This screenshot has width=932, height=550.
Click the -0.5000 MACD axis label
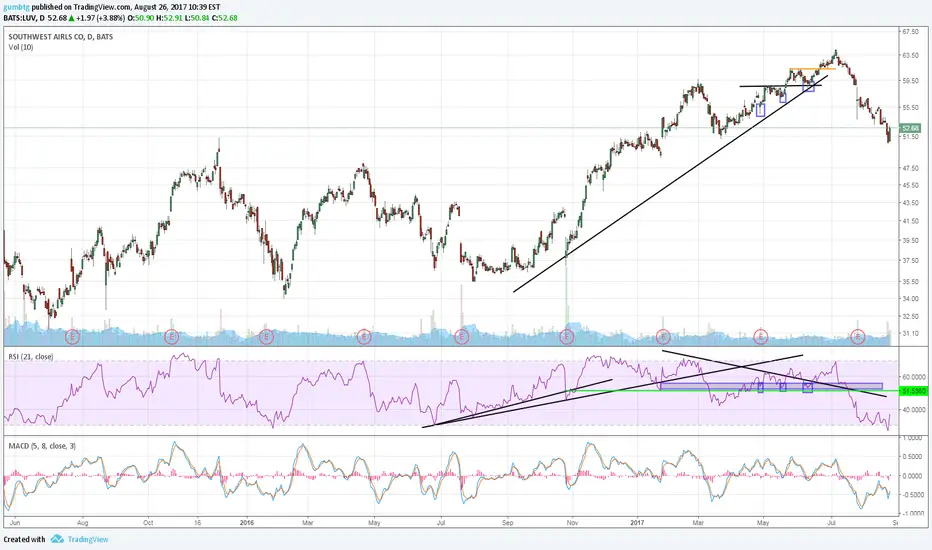point(912,495)
